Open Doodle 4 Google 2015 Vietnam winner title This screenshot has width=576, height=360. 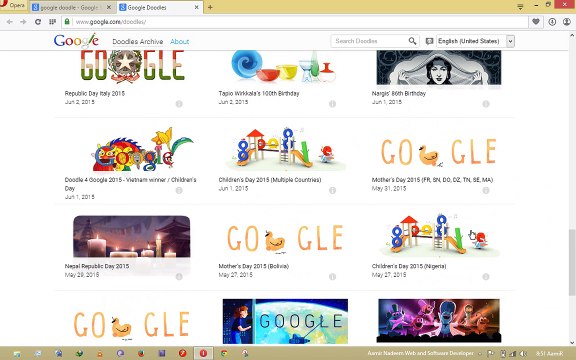coord(130,184)
